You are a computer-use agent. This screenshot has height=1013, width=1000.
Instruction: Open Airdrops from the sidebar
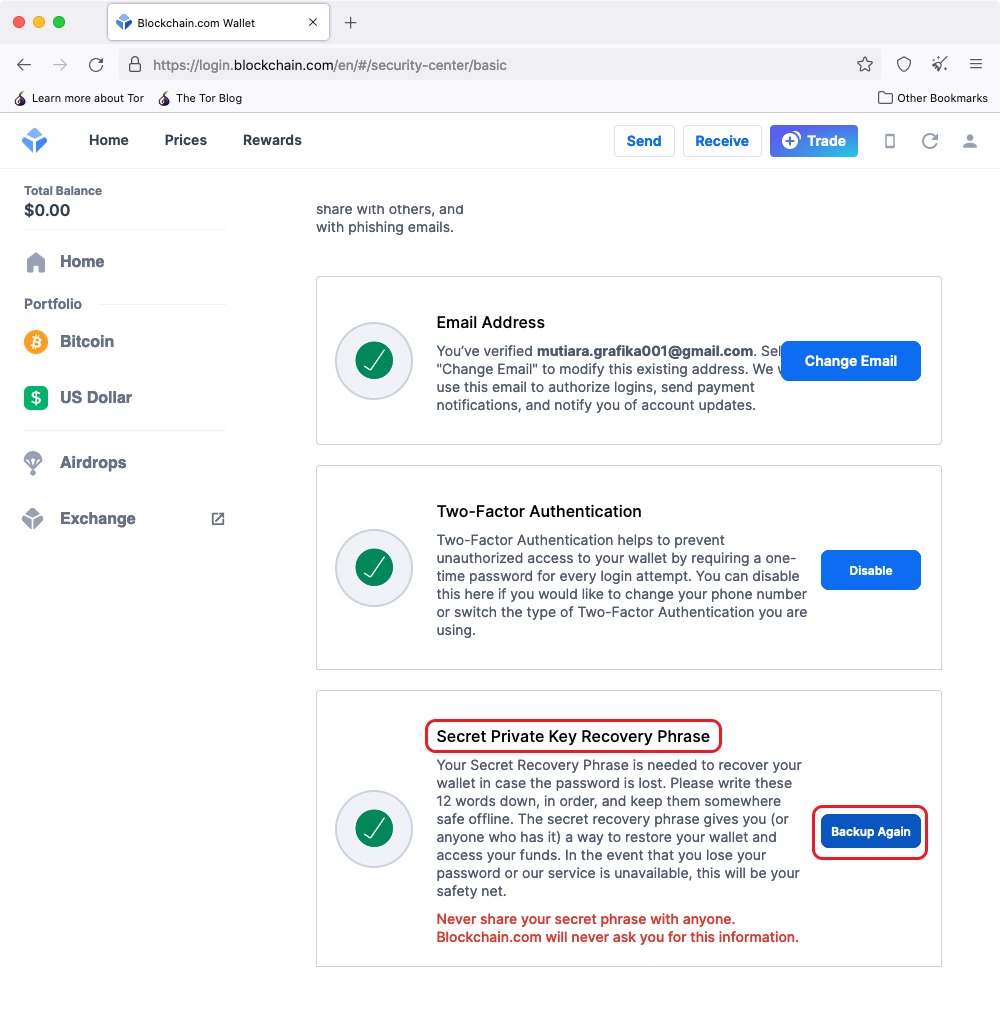click(x=93, y=463)
